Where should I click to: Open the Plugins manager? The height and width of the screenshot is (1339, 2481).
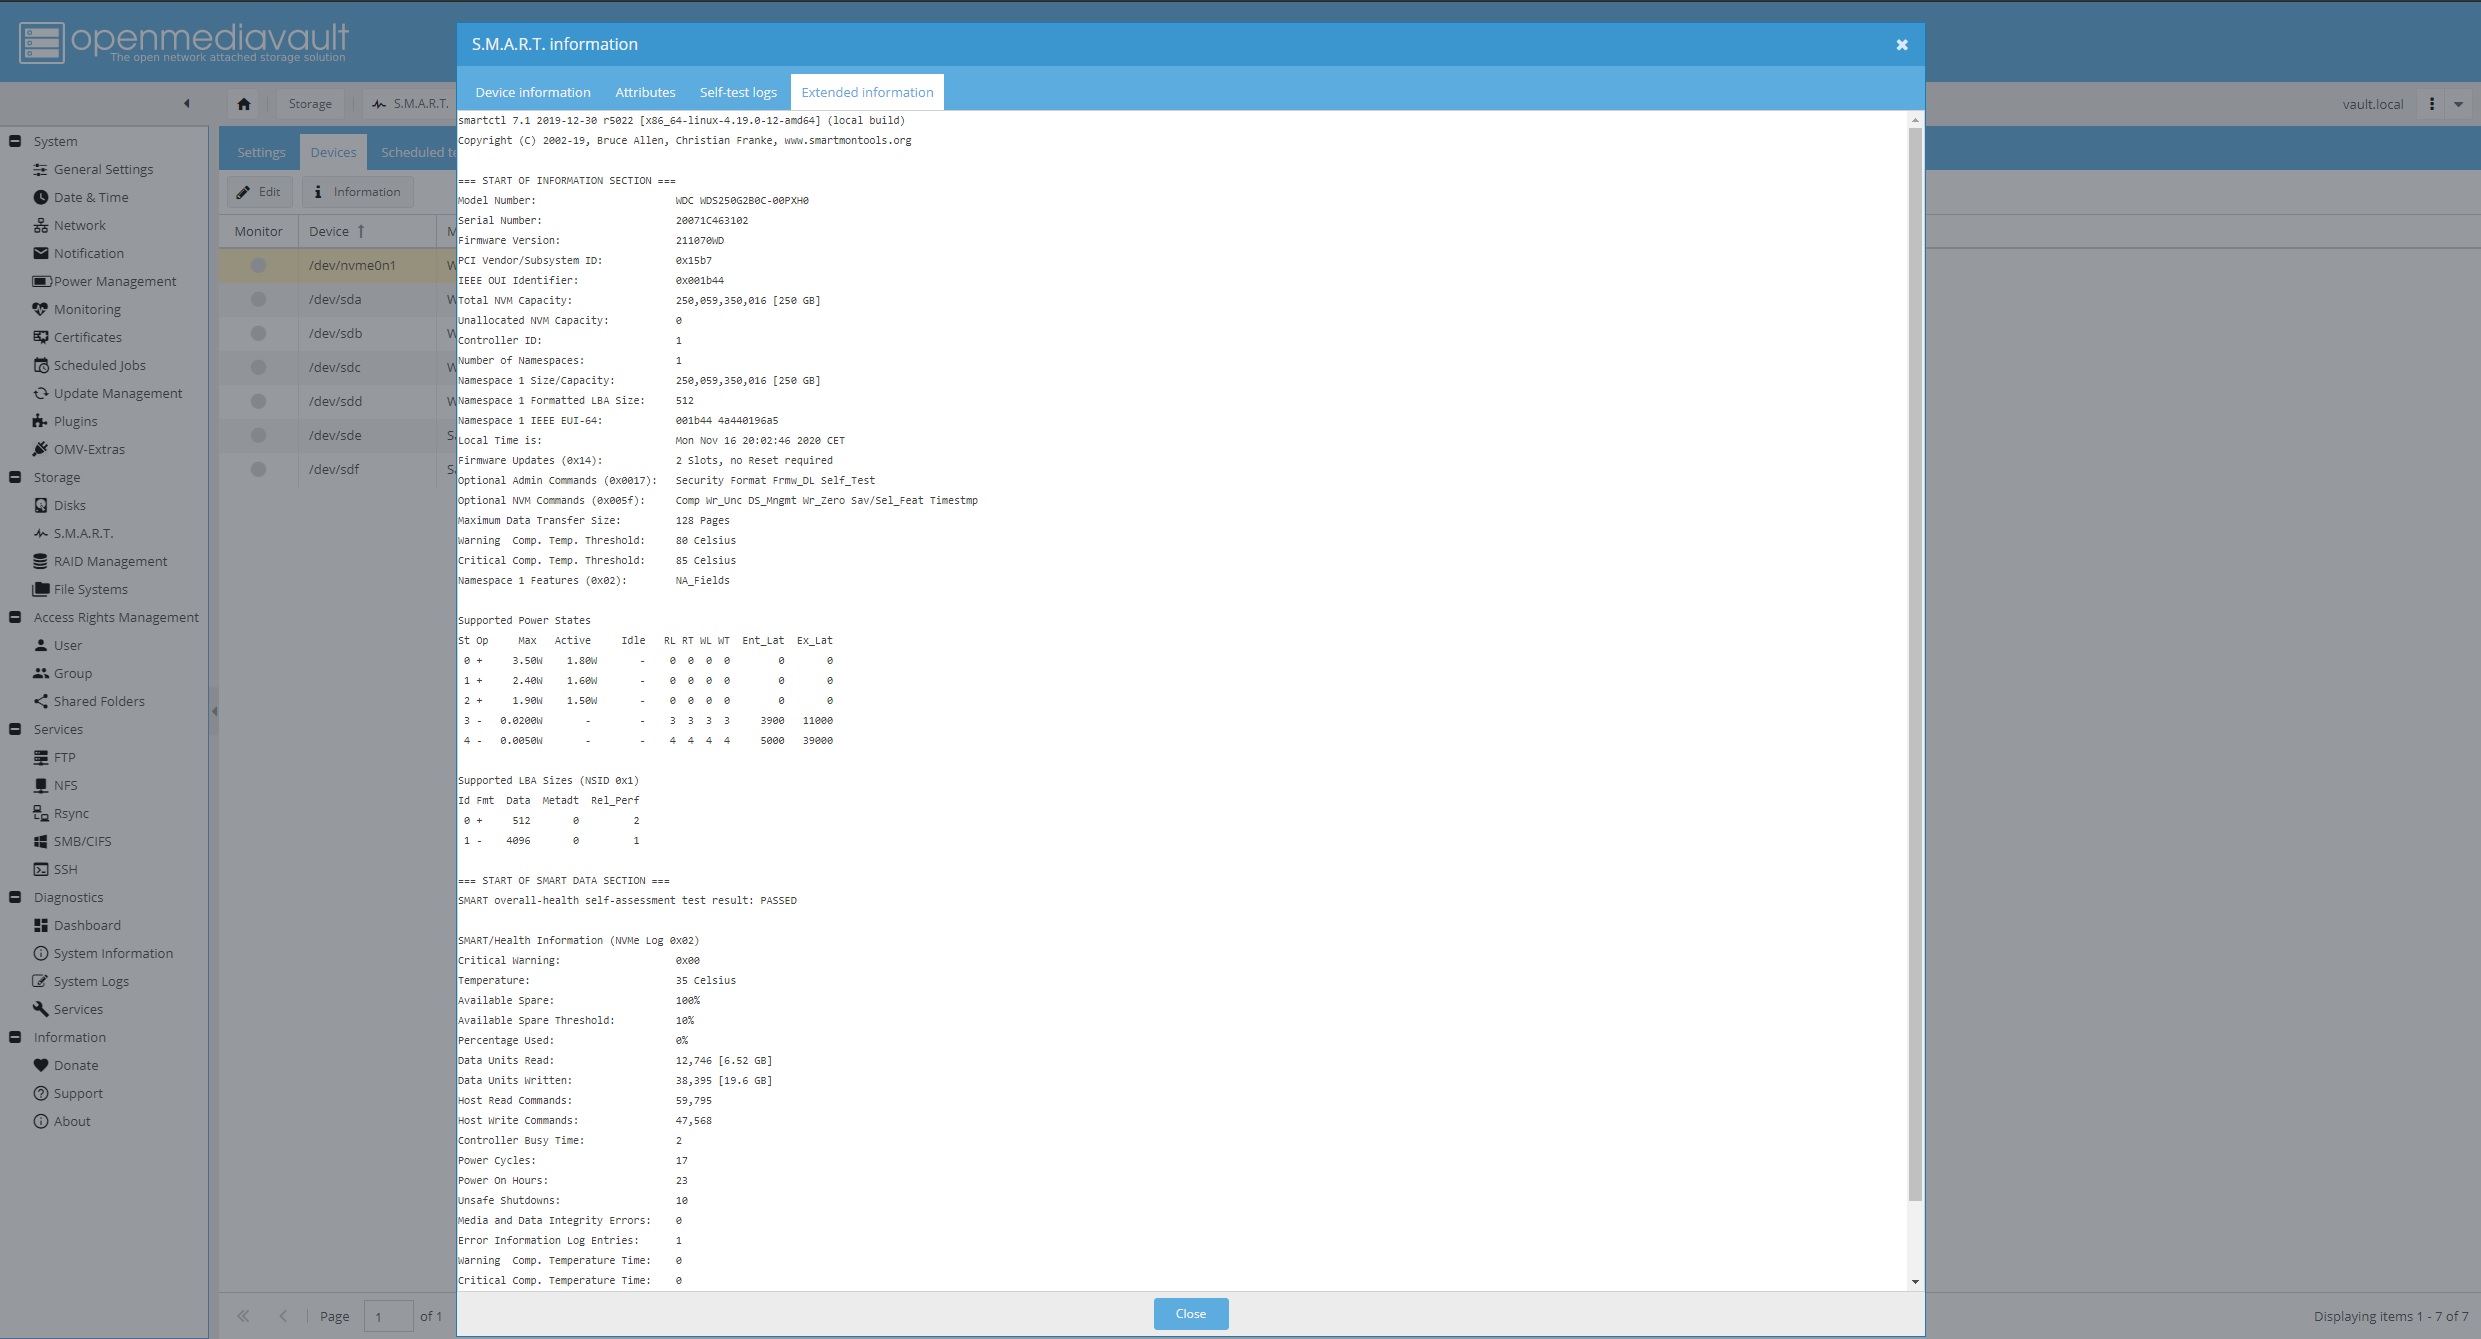pos(74,421)
